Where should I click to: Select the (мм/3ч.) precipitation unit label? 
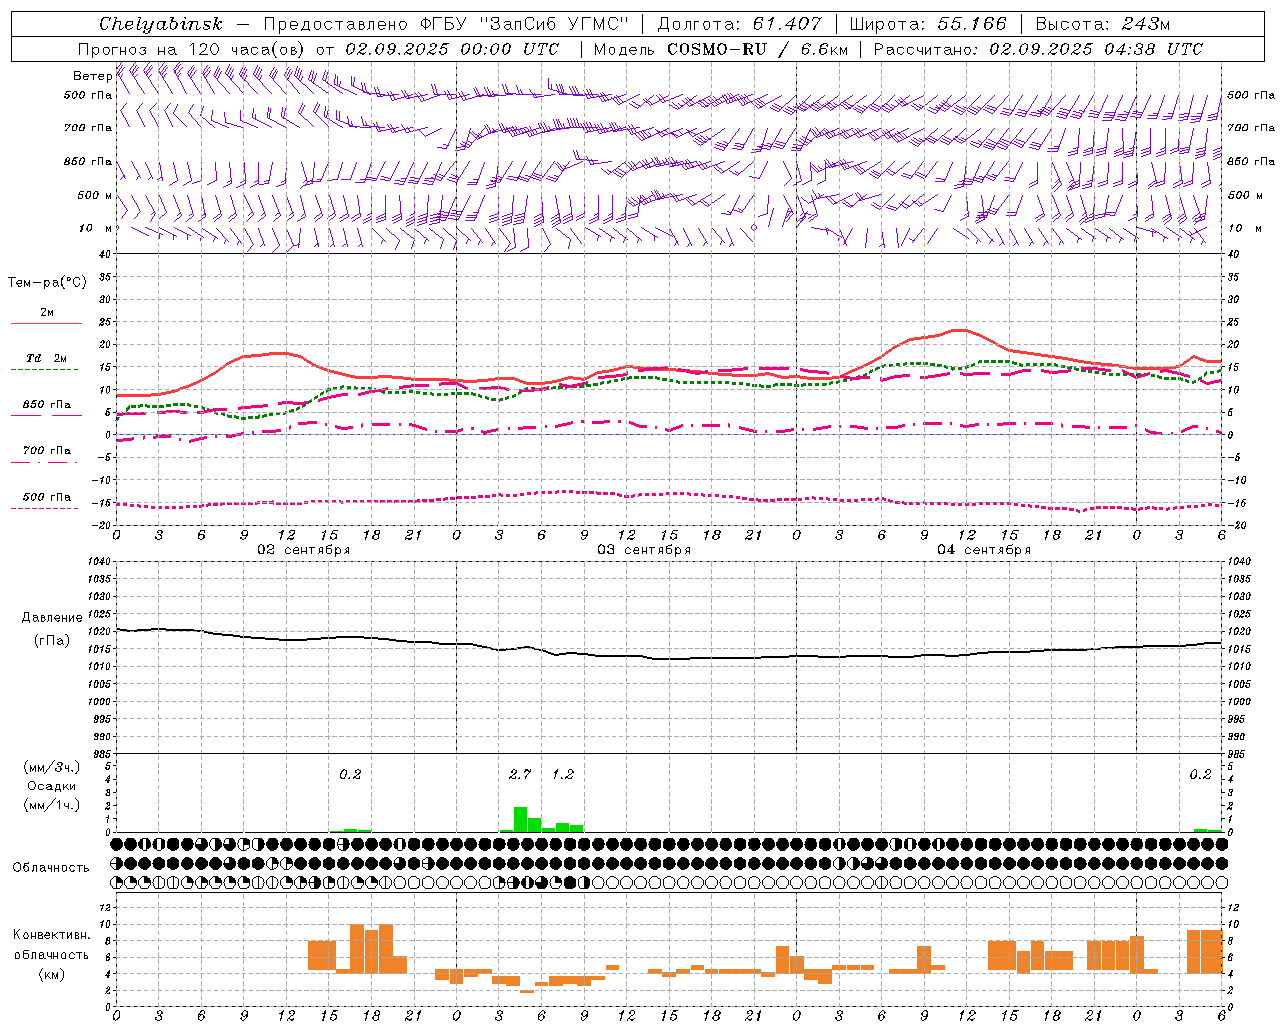click(52, 767)
